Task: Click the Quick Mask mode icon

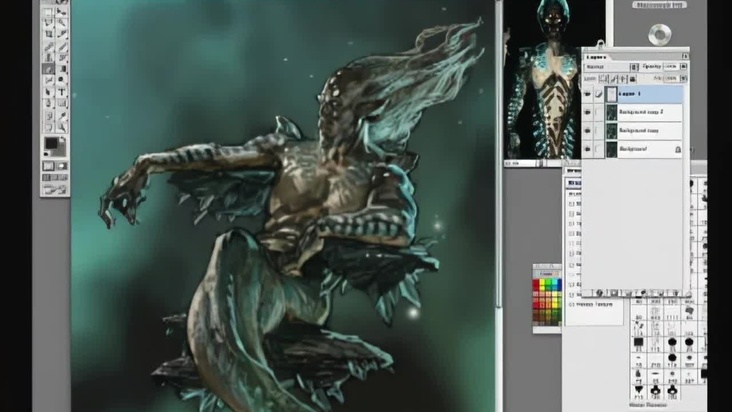Action: (61, 164)
